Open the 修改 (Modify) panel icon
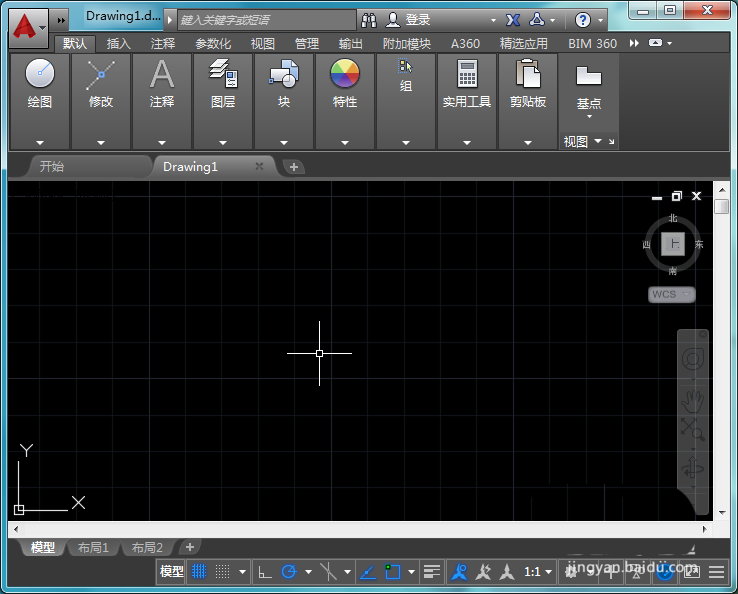The height and width of the screenshot is (594, 738). (101, 74)
